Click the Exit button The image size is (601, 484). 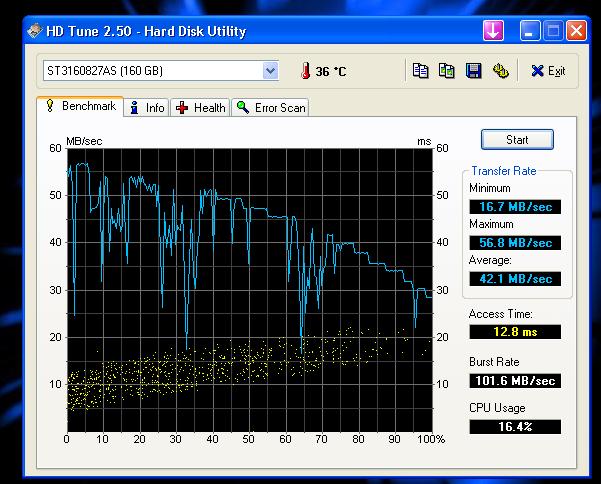click(548, 71)
